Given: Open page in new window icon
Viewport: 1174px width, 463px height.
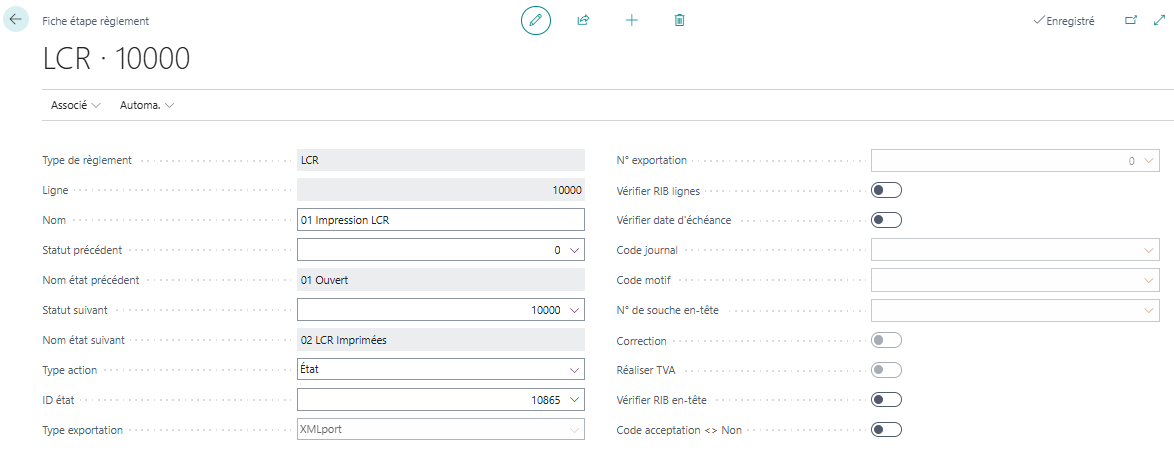Looking at the screenshot, I should click(1131, 20).
